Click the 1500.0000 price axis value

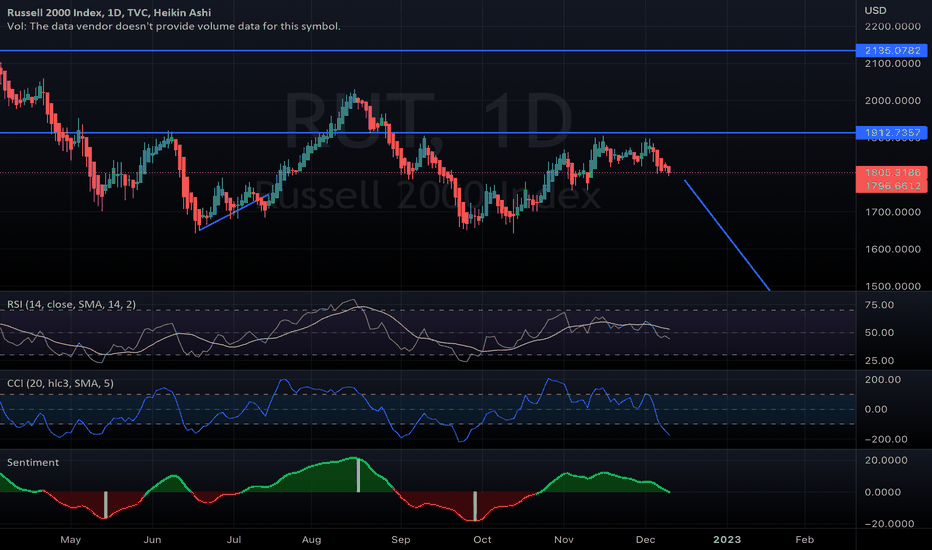pyautogui.click(x=893, y=286)
